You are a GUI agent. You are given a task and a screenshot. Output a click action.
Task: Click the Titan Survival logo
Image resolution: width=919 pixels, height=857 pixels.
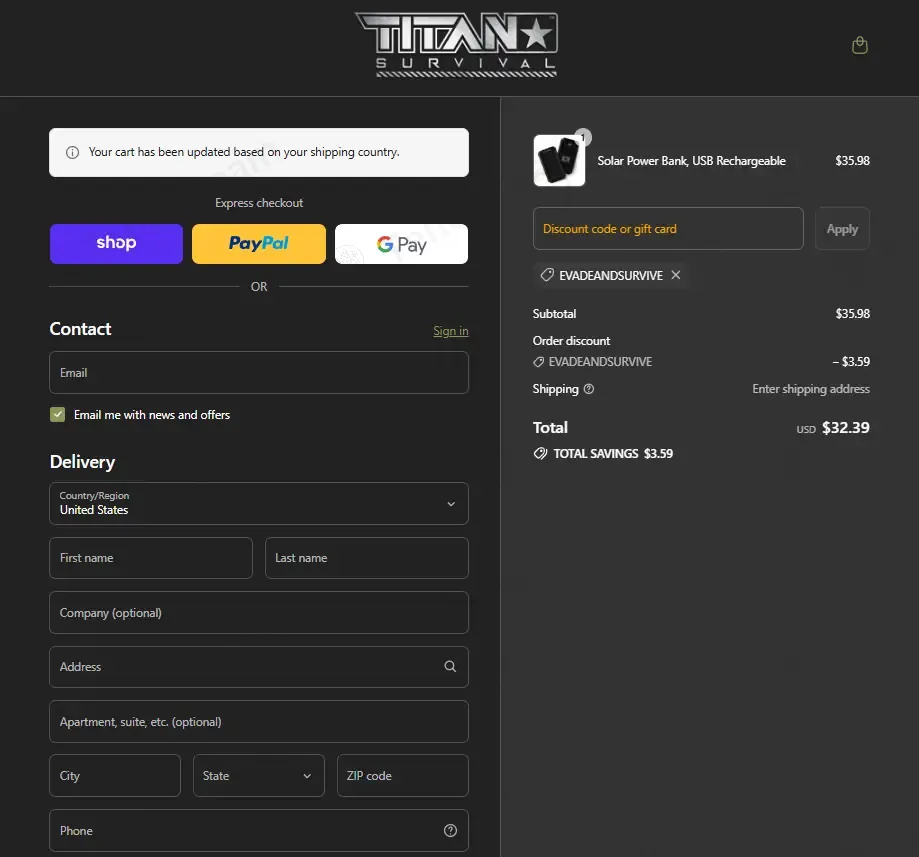(456, 45)
